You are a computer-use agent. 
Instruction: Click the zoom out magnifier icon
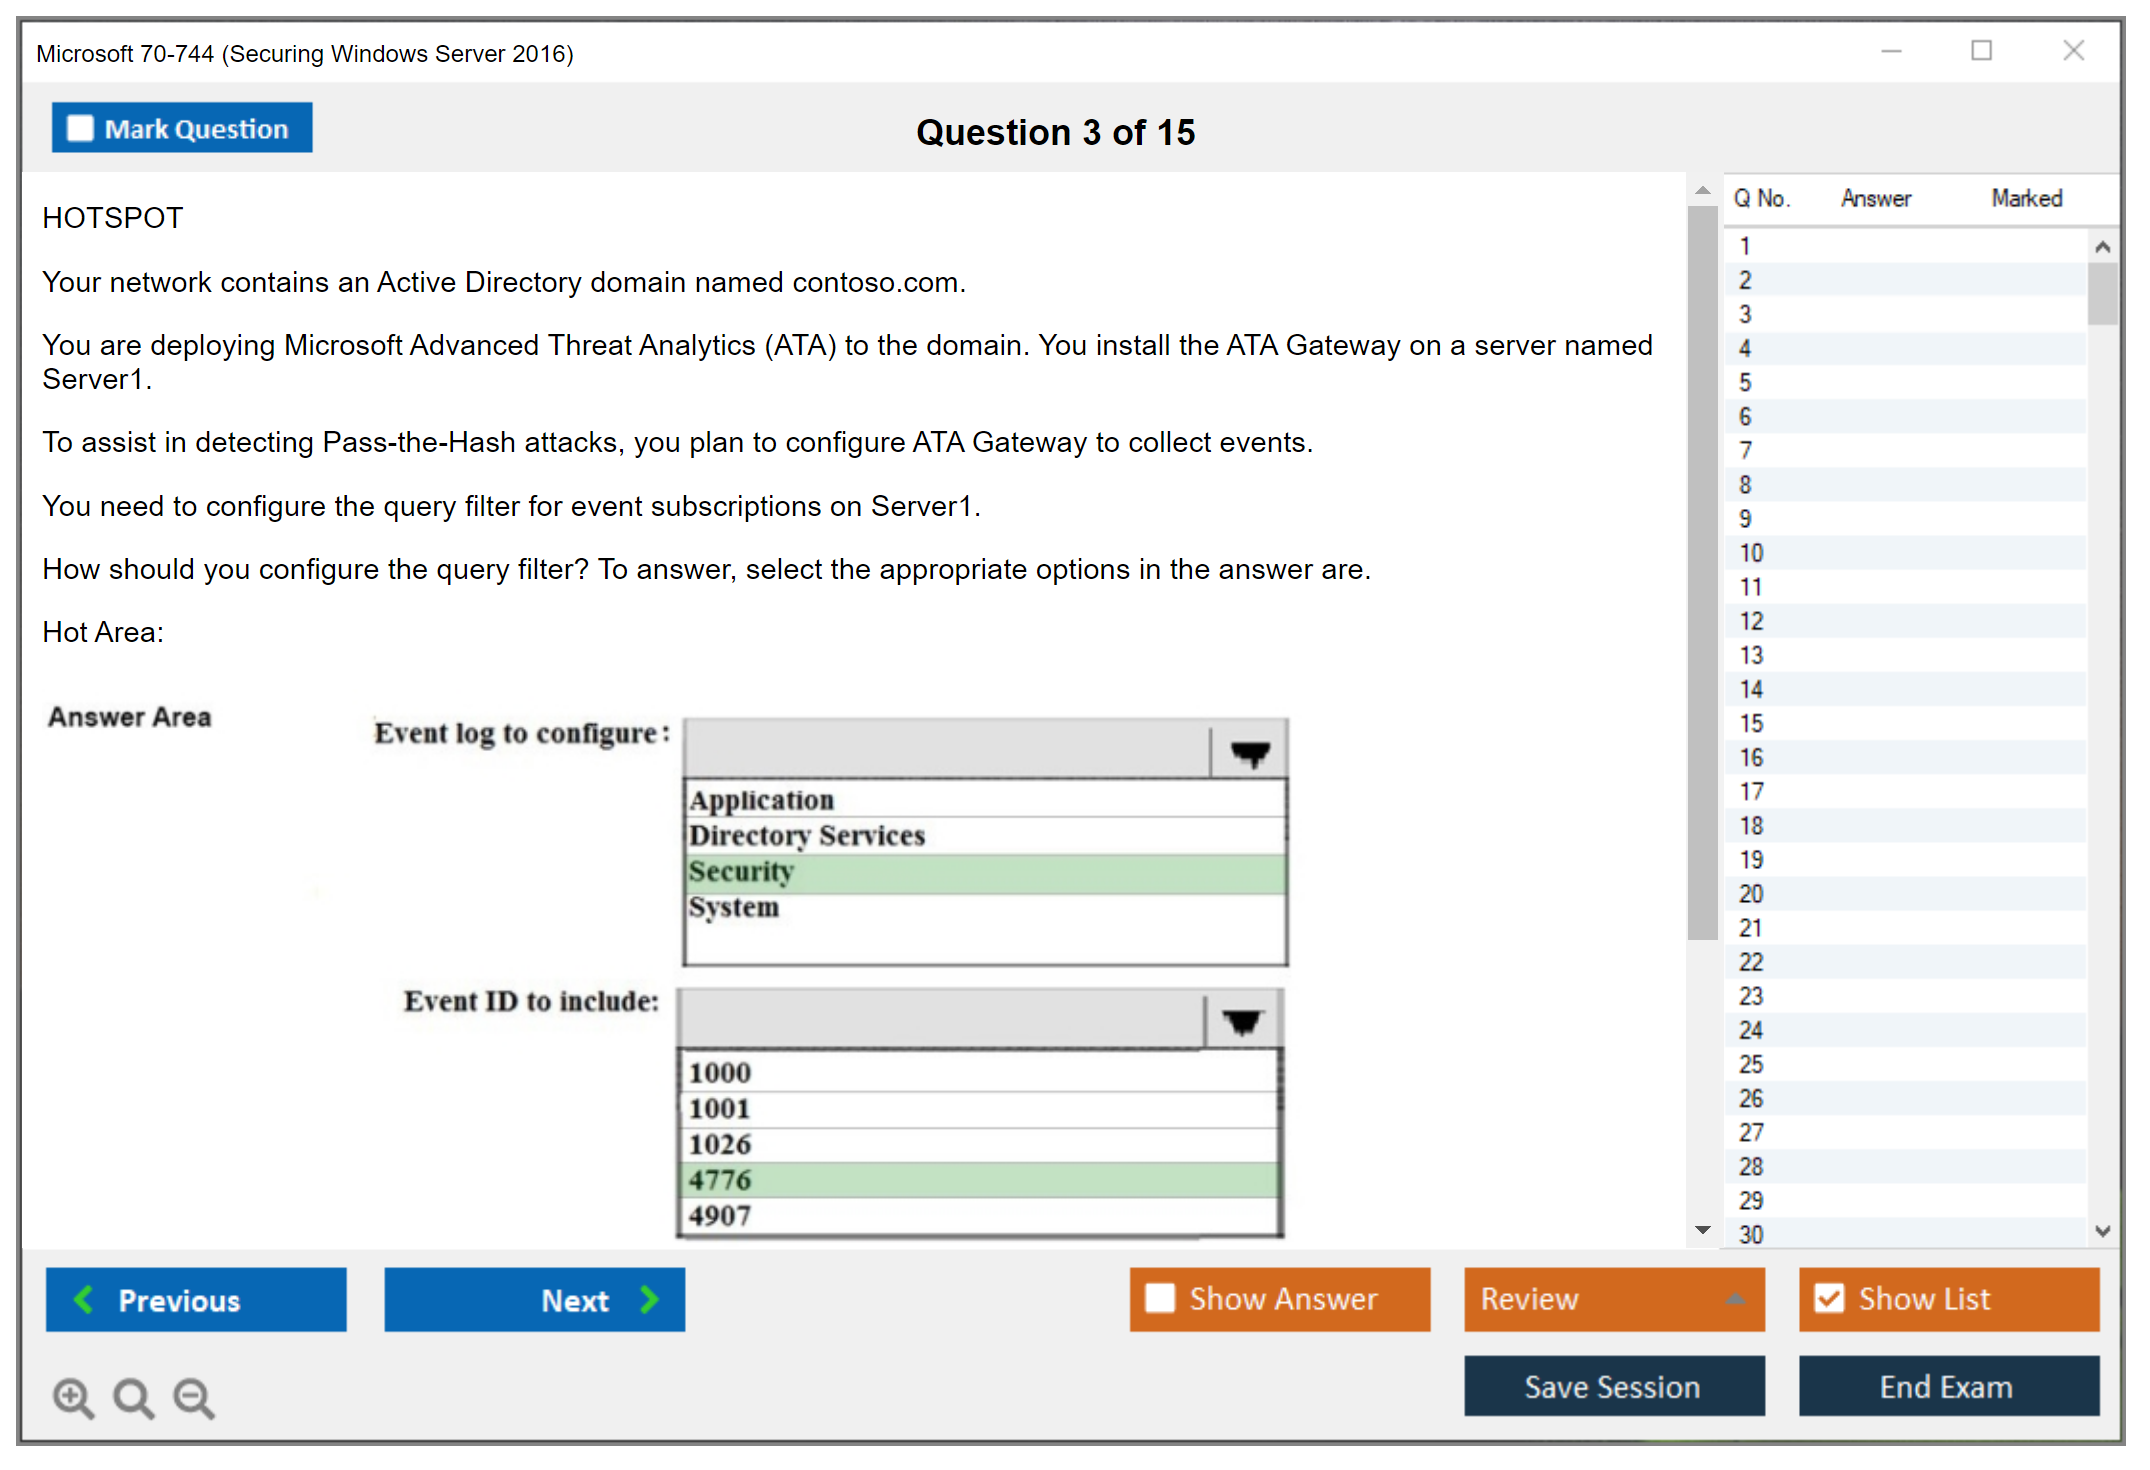(193, 1397)
